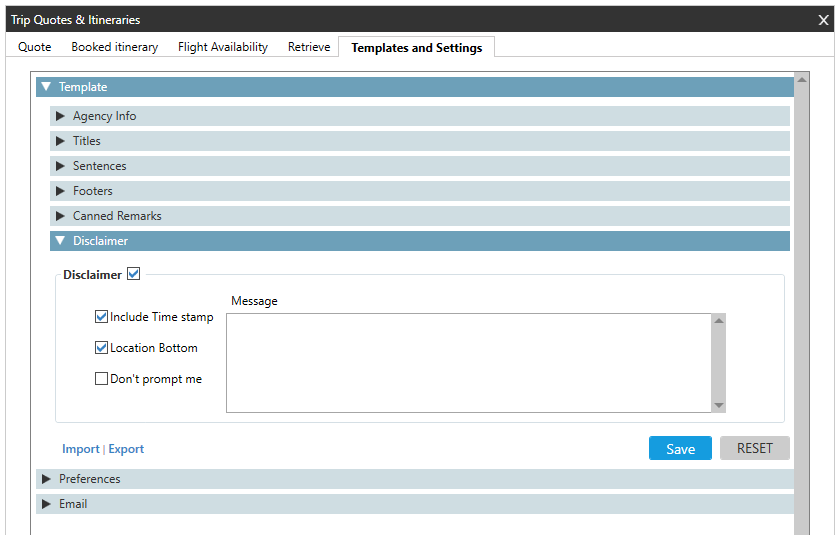Collapse the Template section triangle
838x535 pixels.
click(x=46, y=87)
